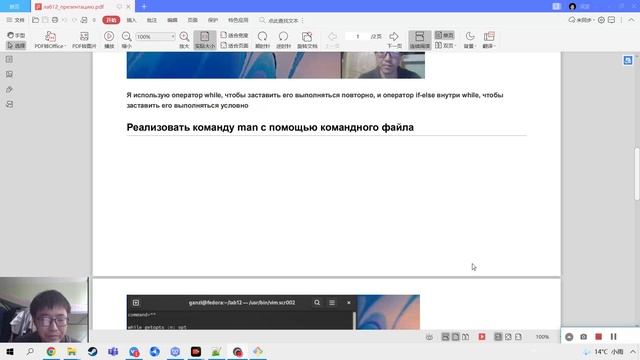
Task: Switch to the Special Features tab (特色应用)
Action: (x=238, y=20)
